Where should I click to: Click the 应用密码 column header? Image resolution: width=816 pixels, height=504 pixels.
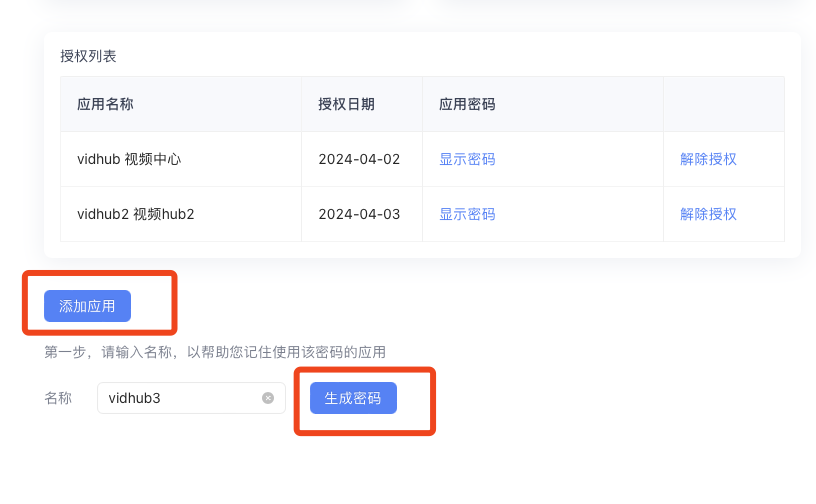click(467, 104)
